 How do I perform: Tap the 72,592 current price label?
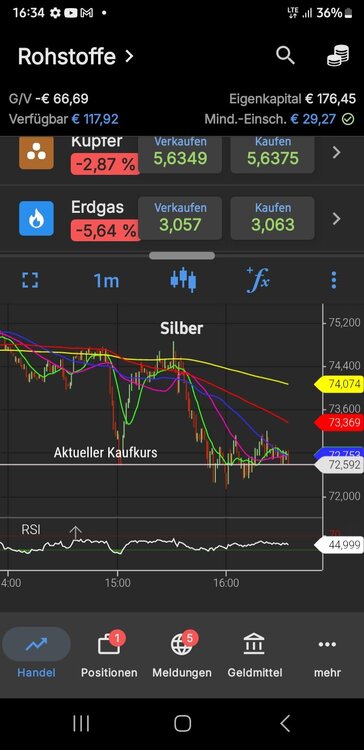click(x=339, y=464)
